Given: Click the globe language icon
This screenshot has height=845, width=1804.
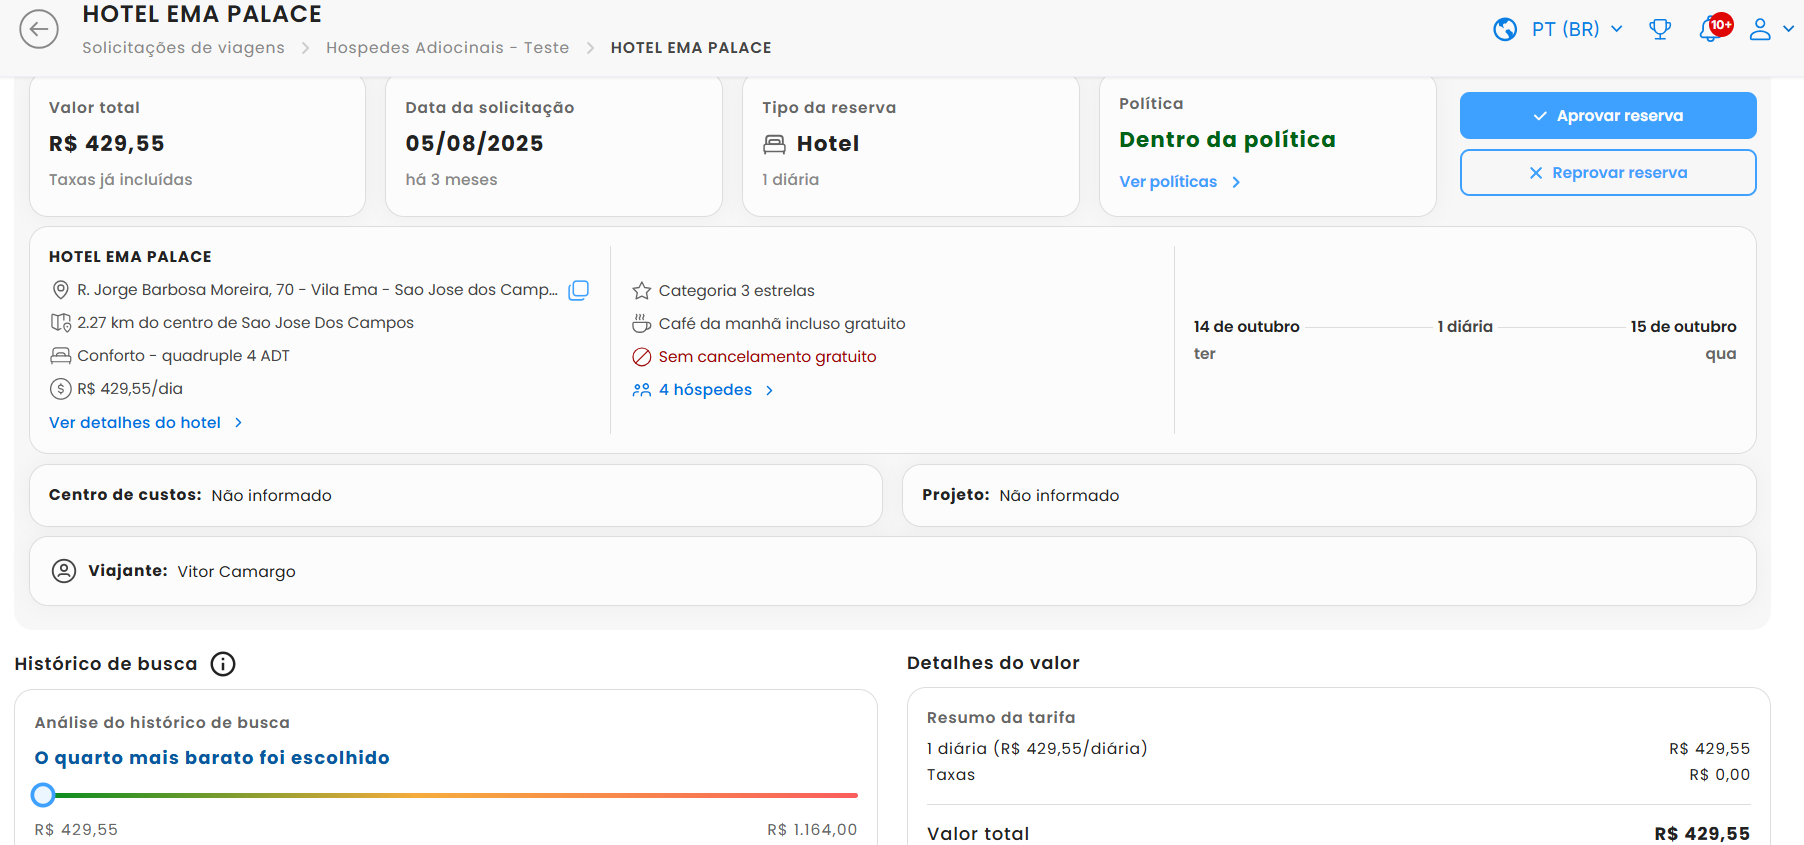Looking at the screenshot, I should tap(1505, 30).
